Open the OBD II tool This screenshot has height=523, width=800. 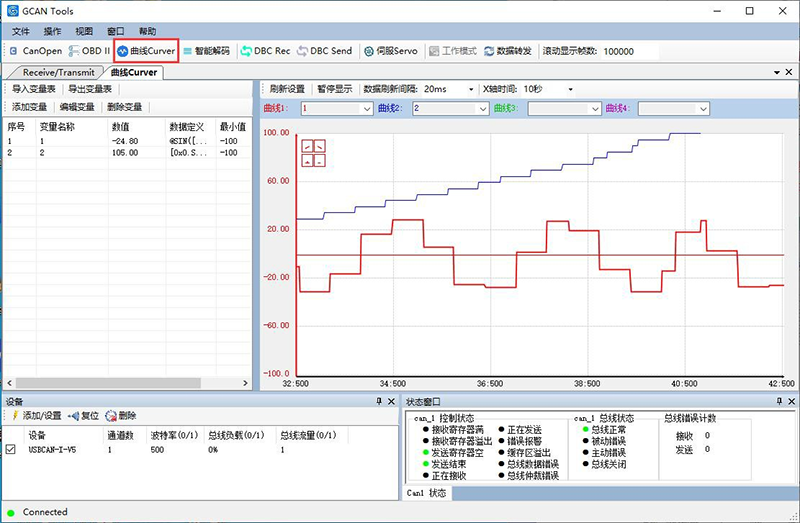(x=90, y=50)
